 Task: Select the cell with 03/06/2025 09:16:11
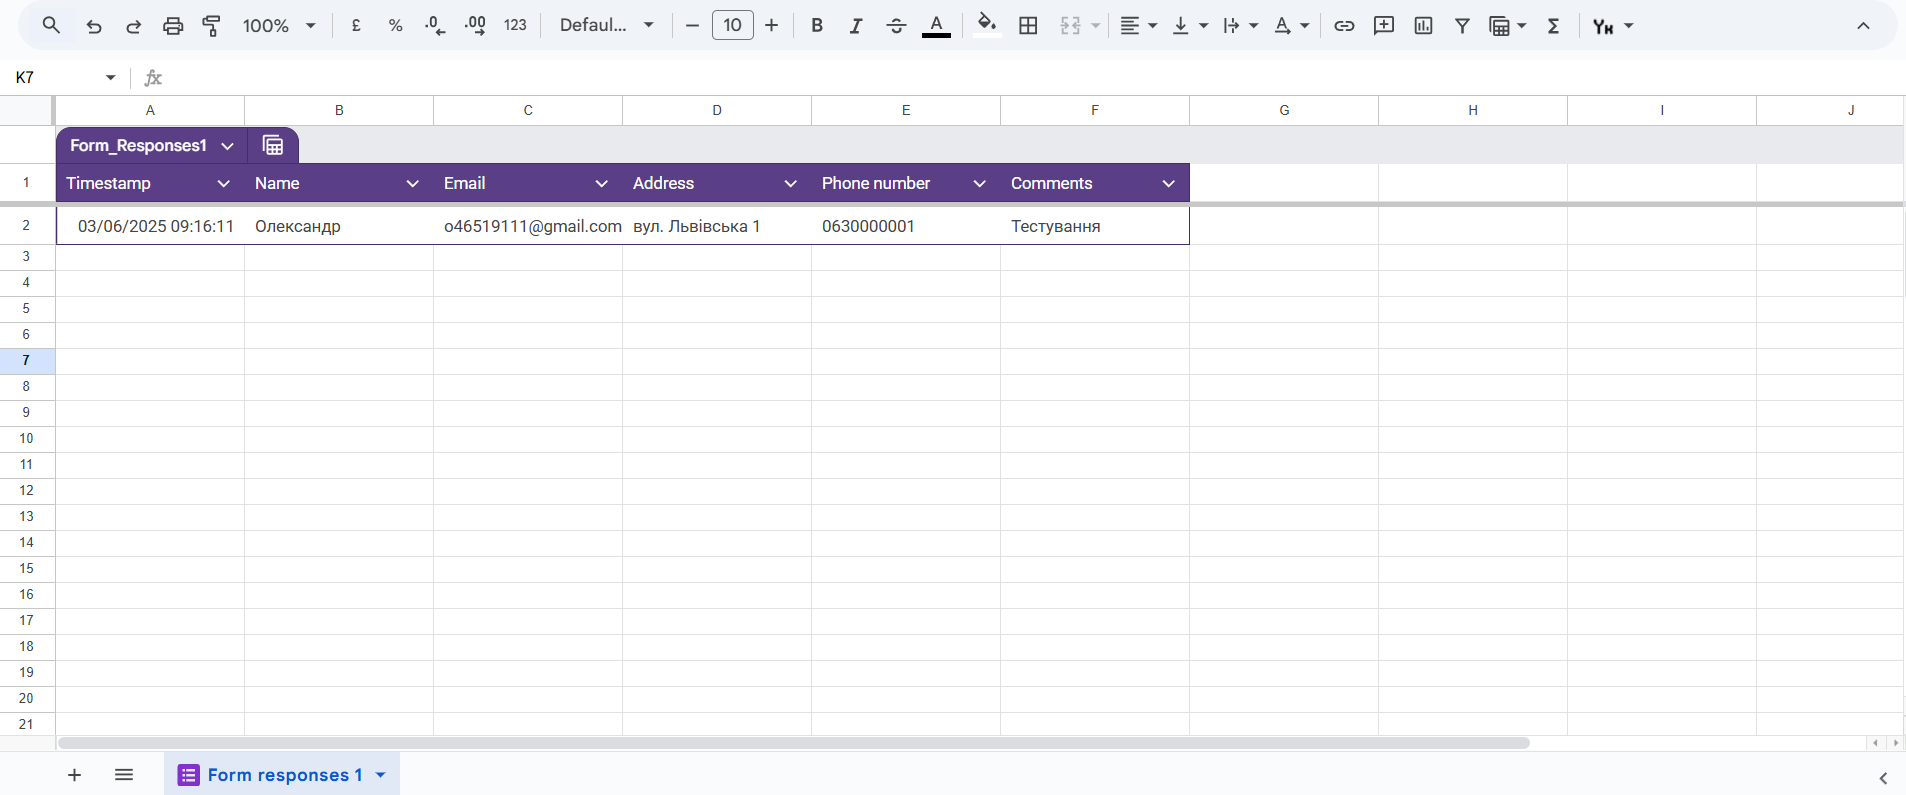150,226
